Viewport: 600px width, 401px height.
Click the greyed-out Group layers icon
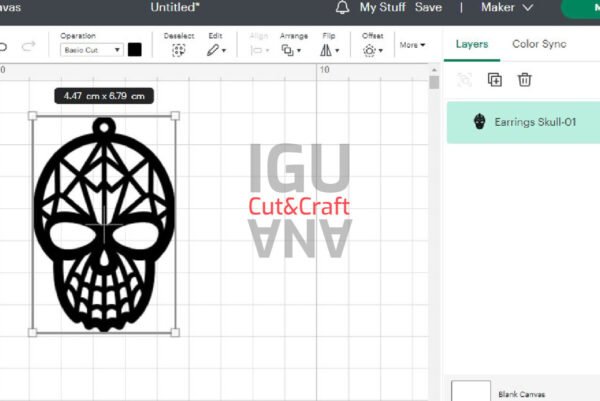click(464, 80)
